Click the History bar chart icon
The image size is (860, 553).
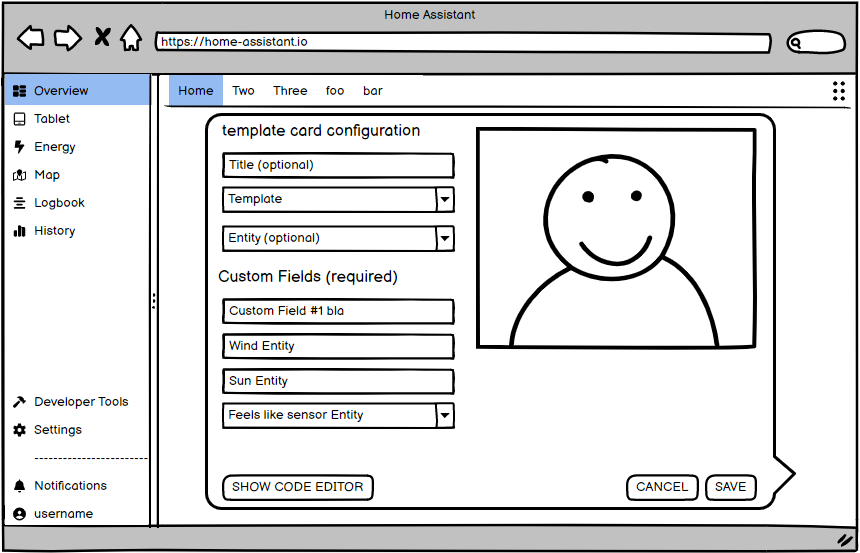coord(19,231)
